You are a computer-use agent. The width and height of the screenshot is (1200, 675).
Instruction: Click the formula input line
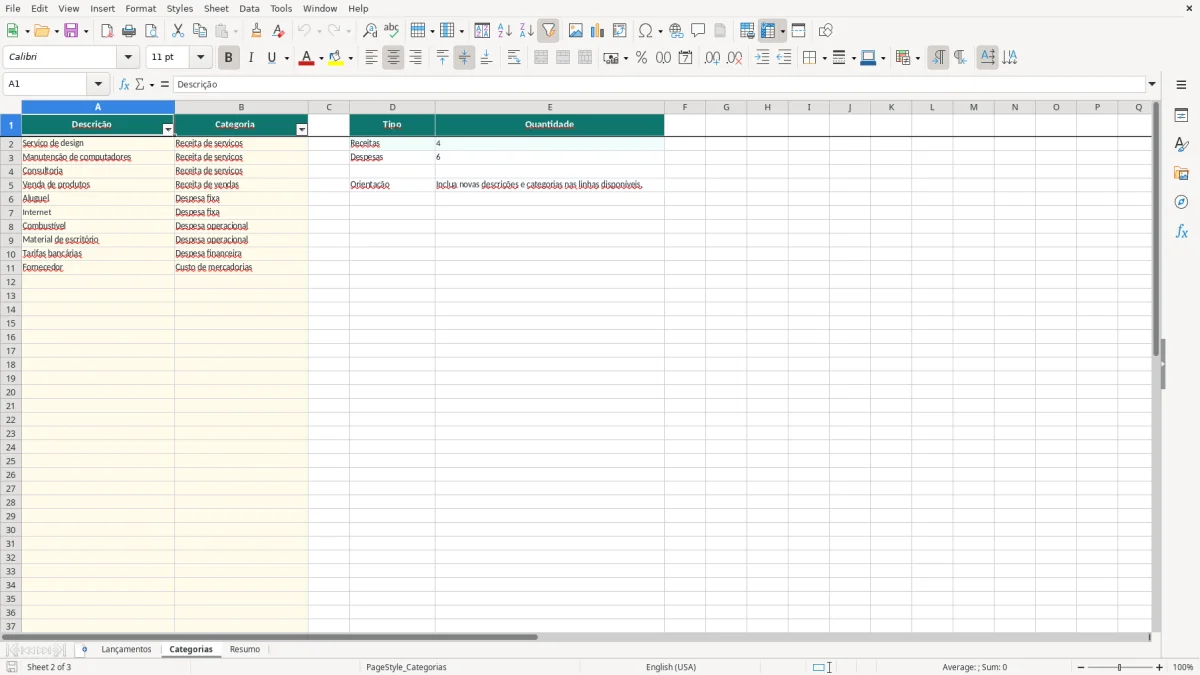660,85
